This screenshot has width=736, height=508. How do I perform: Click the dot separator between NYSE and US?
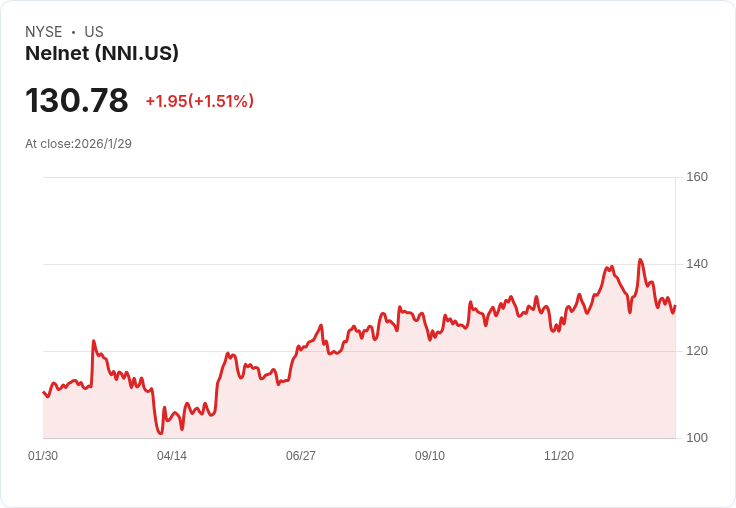coord(73,32)
